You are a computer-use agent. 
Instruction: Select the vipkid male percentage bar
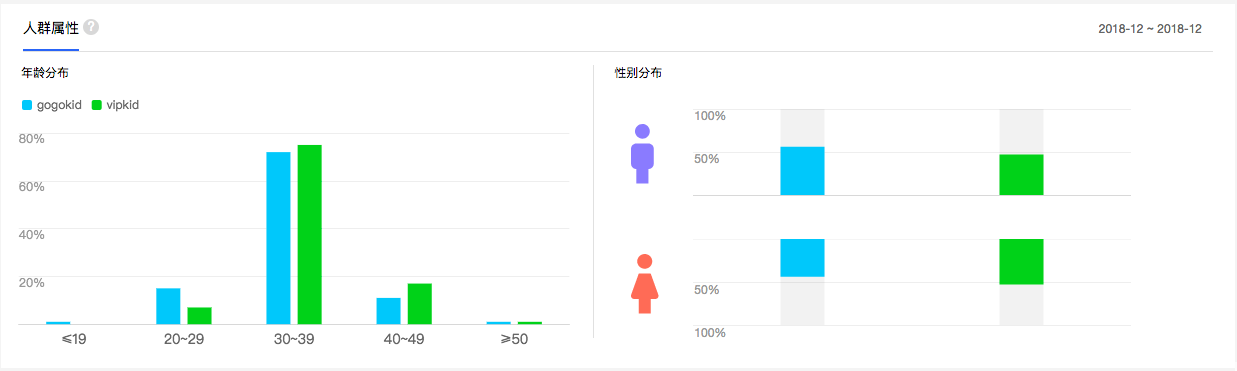1021,175
